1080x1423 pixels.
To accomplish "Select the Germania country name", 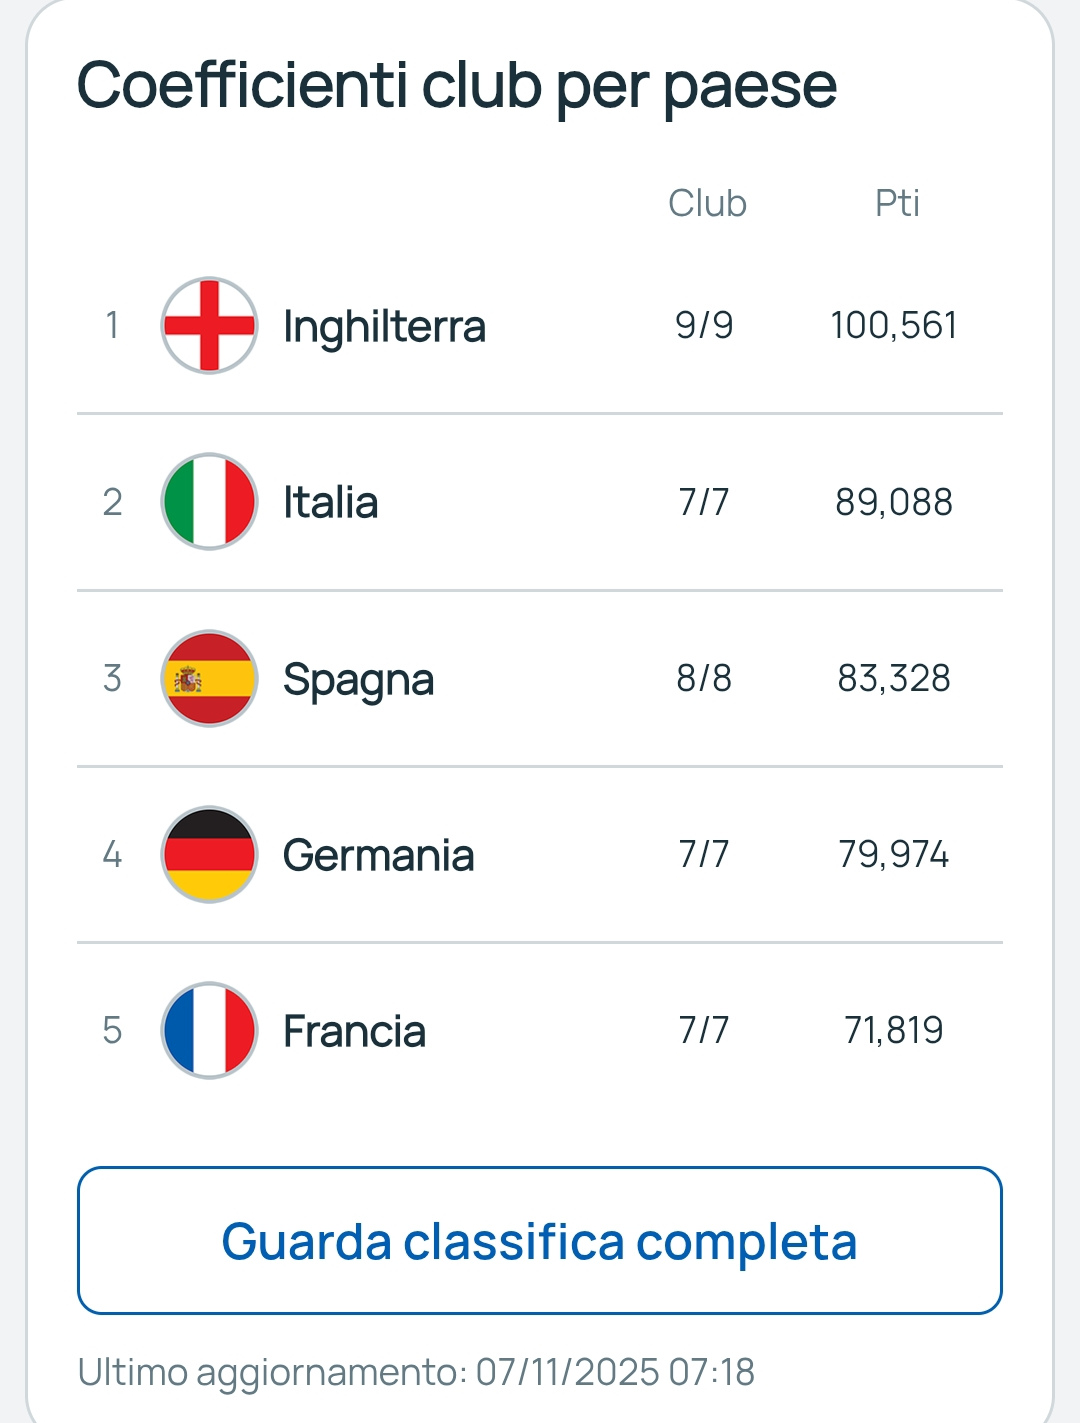I will pos(378,855).
